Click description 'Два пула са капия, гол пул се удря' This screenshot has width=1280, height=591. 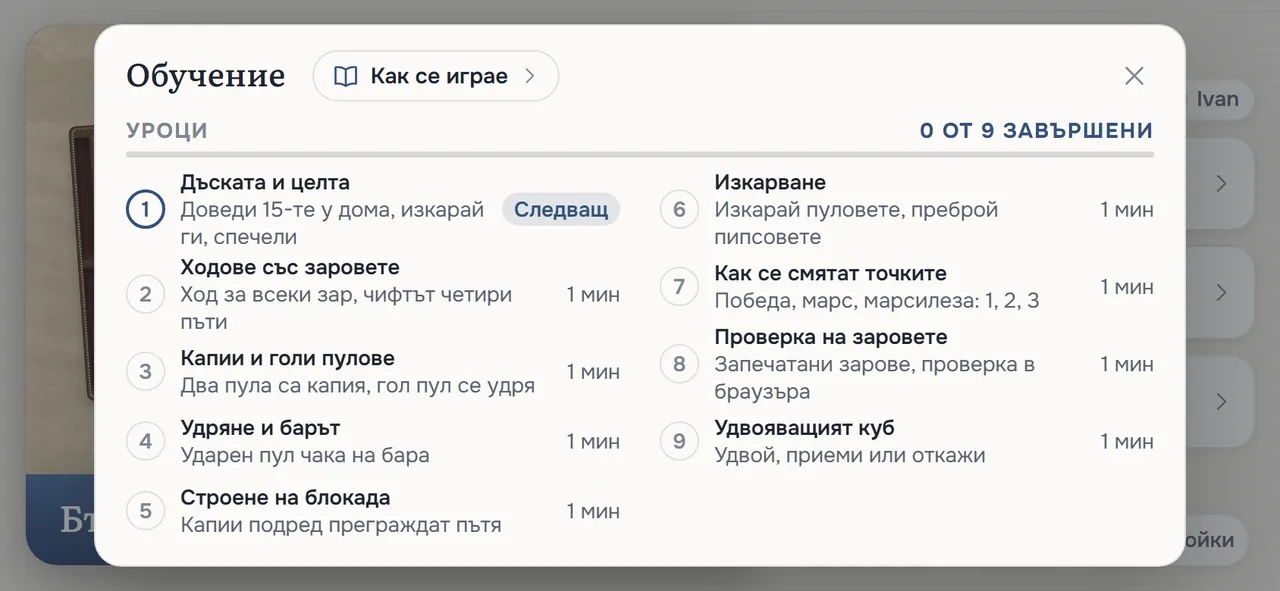[358, 386]
